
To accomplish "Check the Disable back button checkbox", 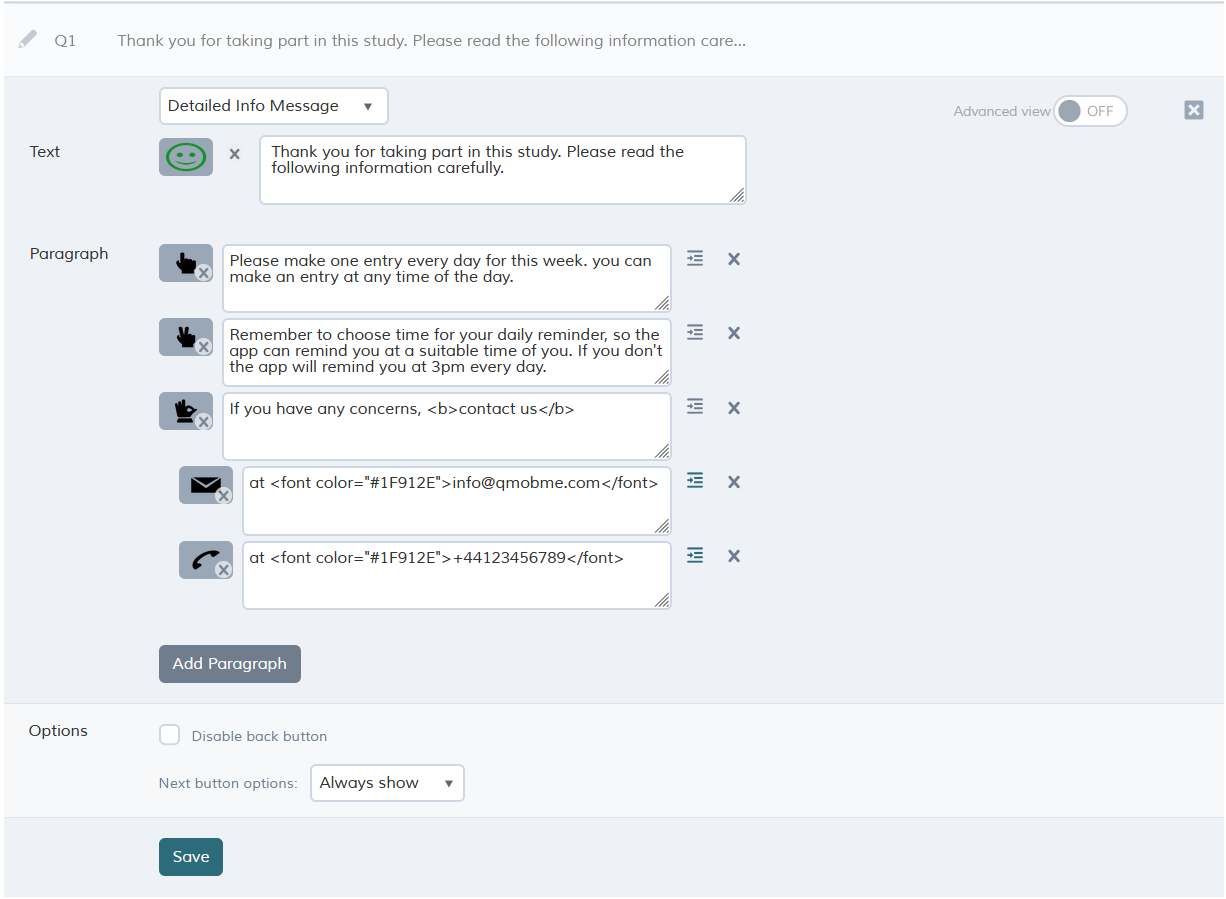I will click(x=170, y=736).
